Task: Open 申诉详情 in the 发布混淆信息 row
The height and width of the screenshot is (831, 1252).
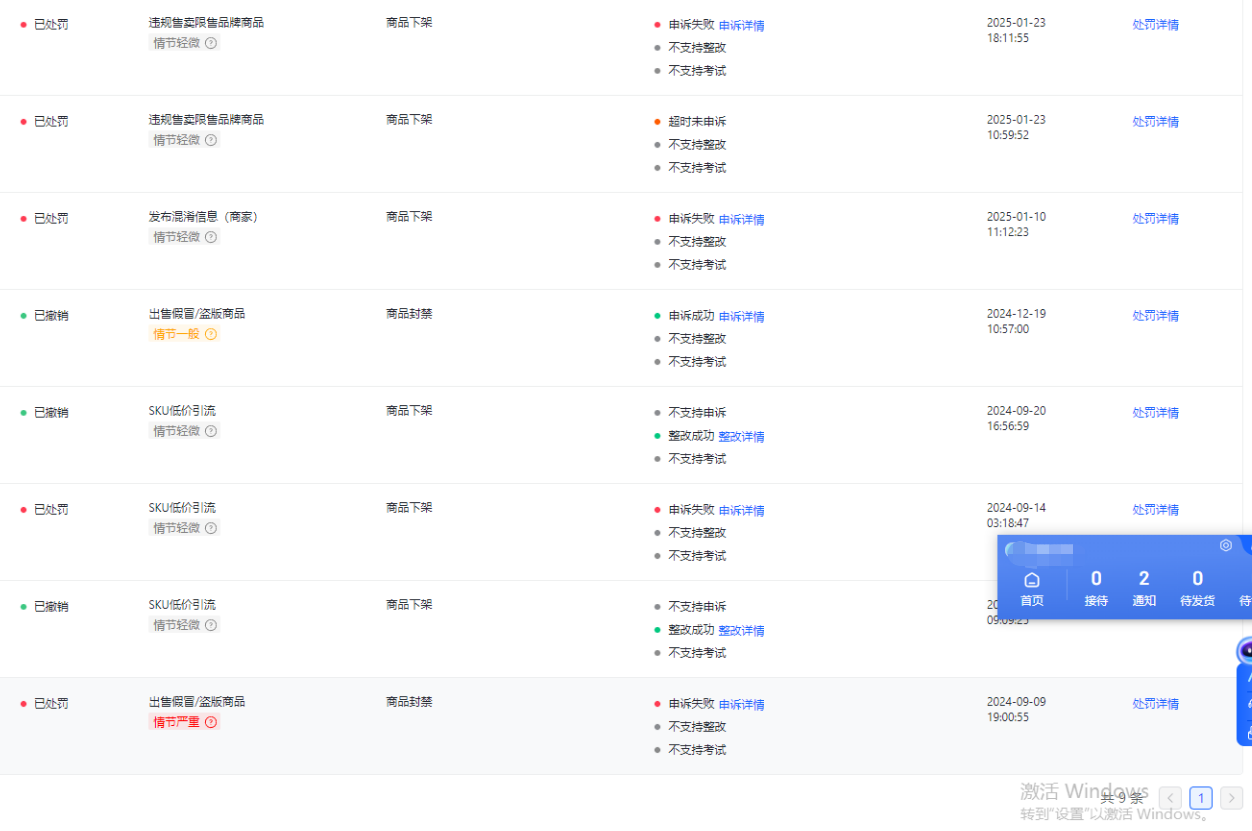Action: 741,220
